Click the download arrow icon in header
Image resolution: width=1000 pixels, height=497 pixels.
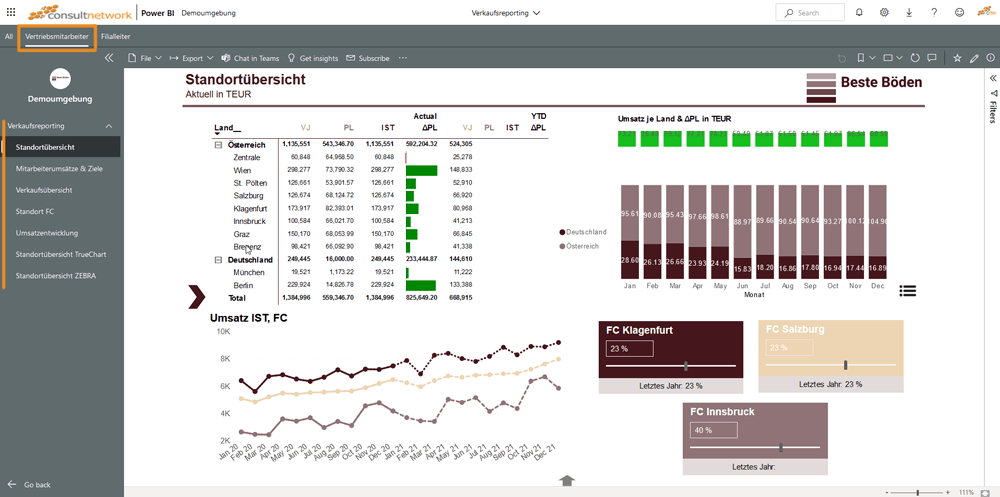[909, 13]
